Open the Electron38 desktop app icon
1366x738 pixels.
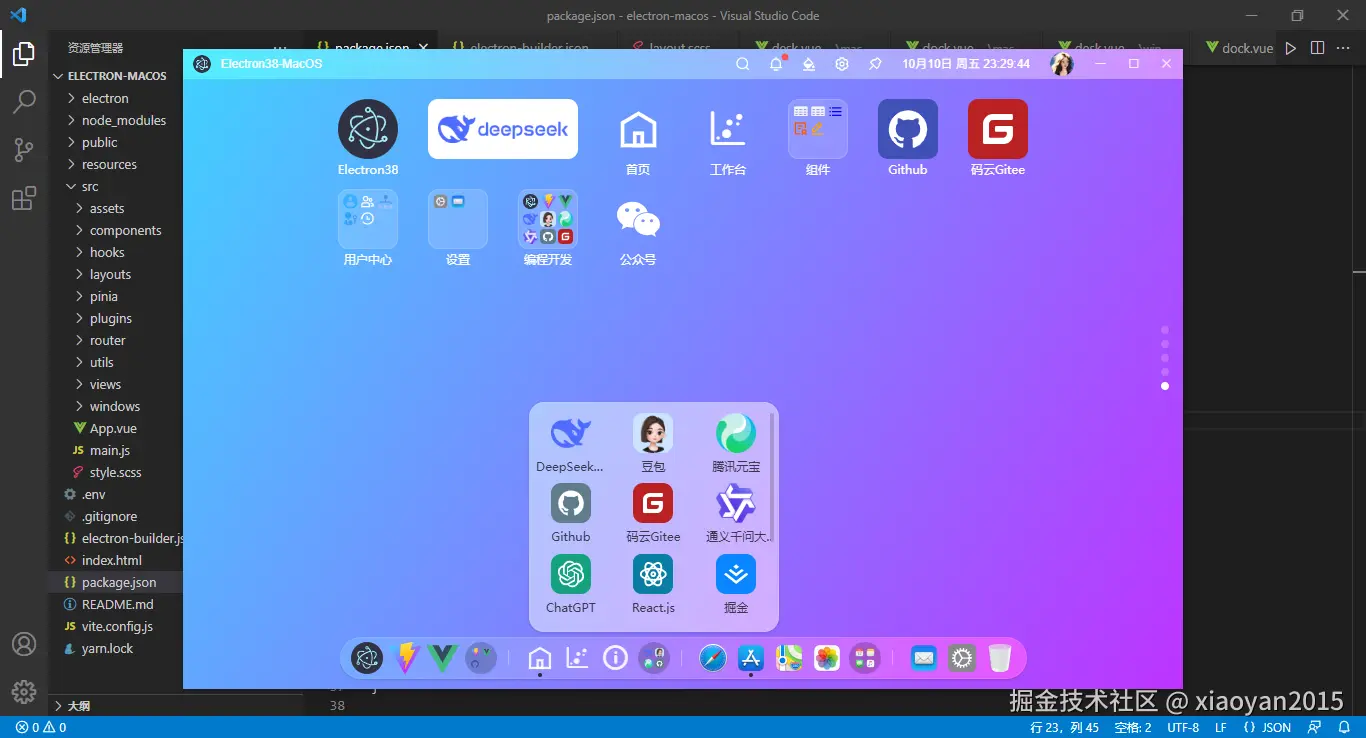coord(368,129)
